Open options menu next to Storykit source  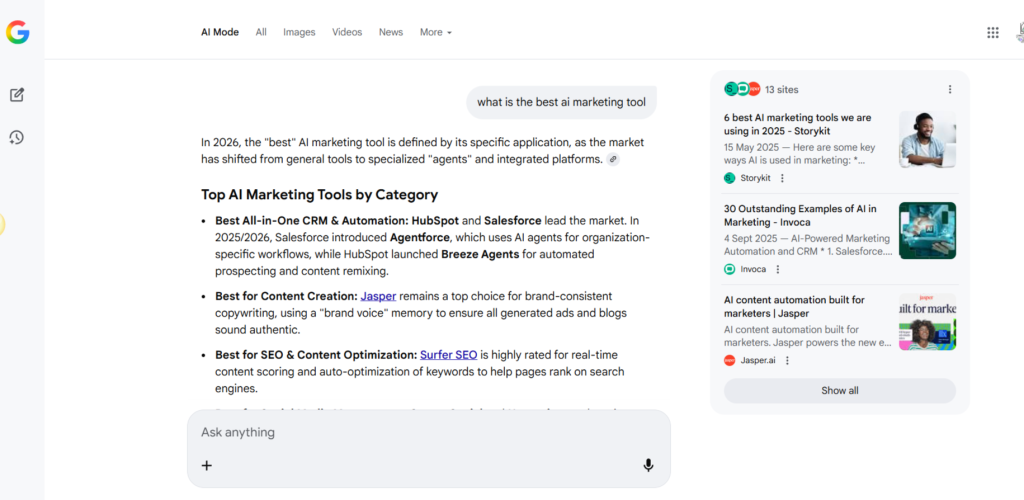[x=782, y=178]
